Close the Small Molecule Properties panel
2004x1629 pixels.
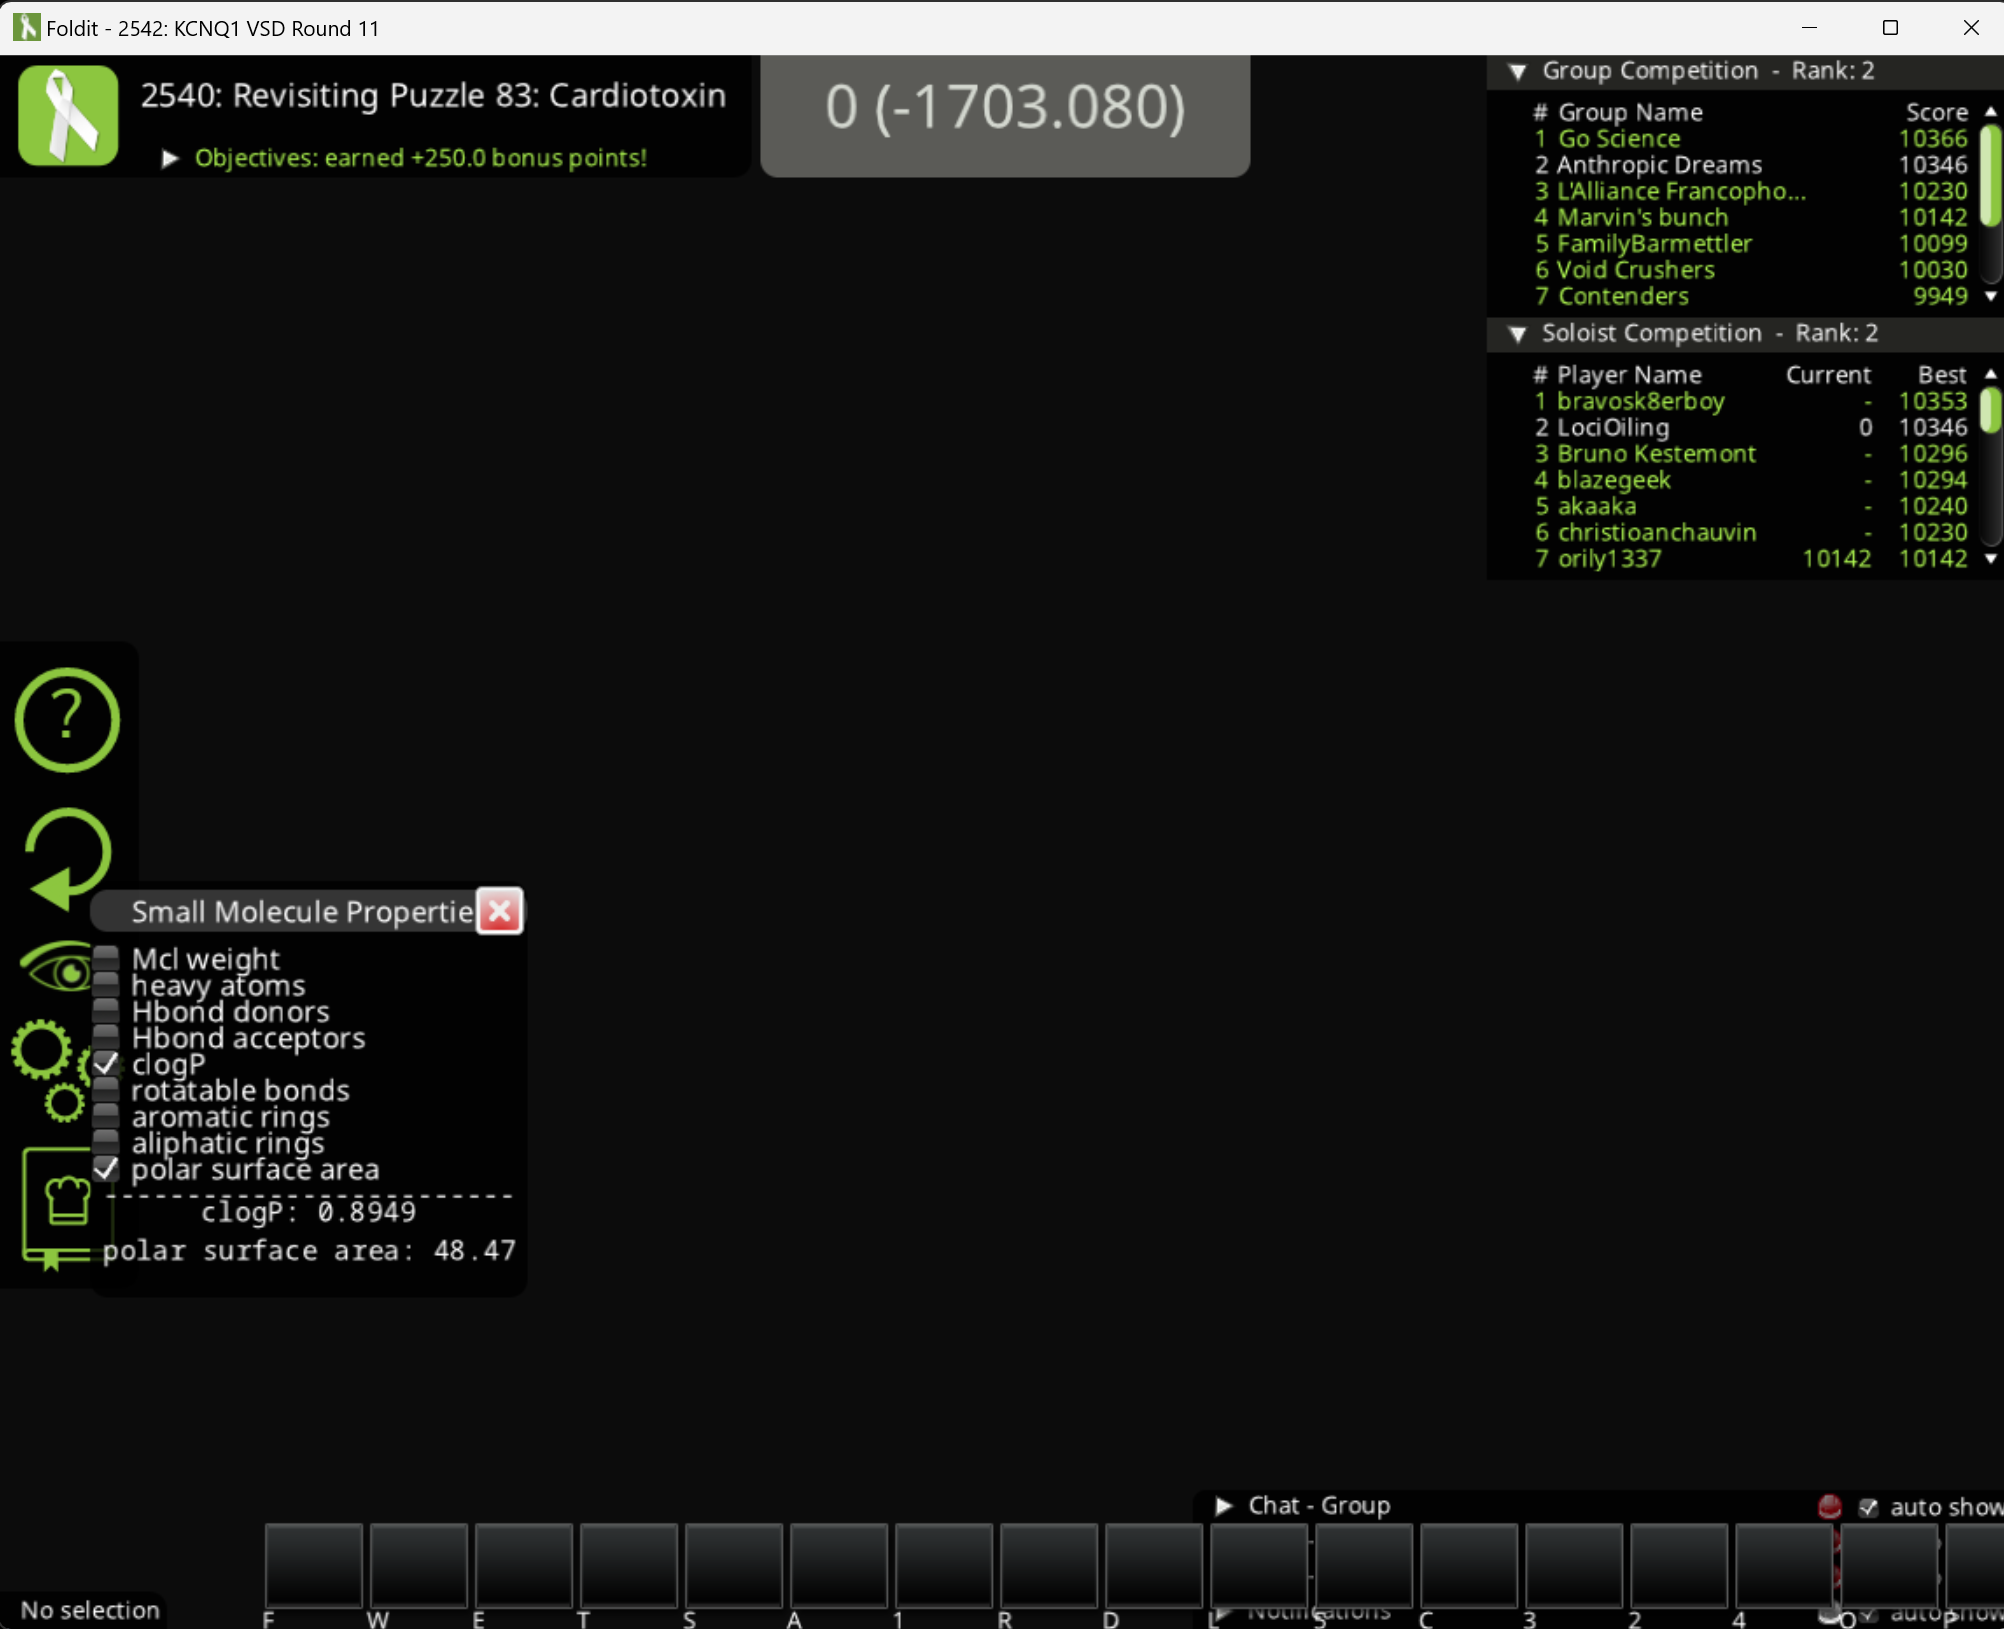coord(500,911)
